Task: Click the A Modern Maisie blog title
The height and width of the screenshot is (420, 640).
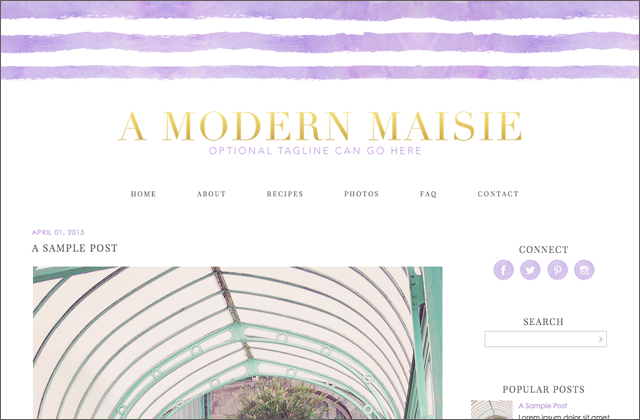Action: [x=320, y=126]
